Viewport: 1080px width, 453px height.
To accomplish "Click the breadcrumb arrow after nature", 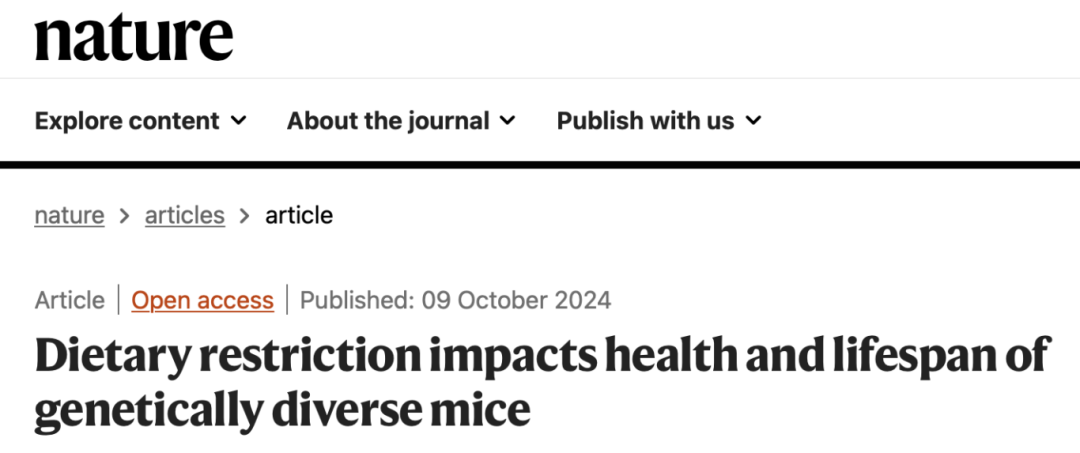I will tap(125, 216).
